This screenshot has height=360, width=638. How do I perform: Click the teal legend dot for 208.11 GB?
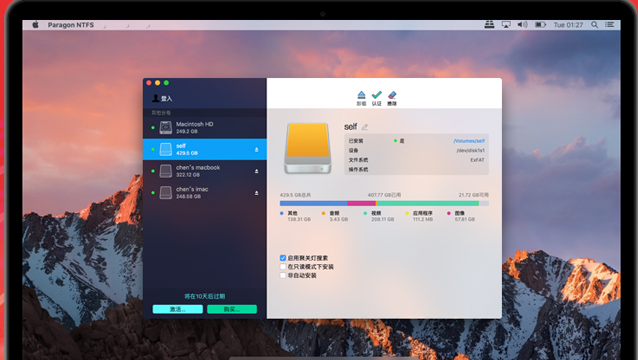pyautogui.click(x=365, y=213)
